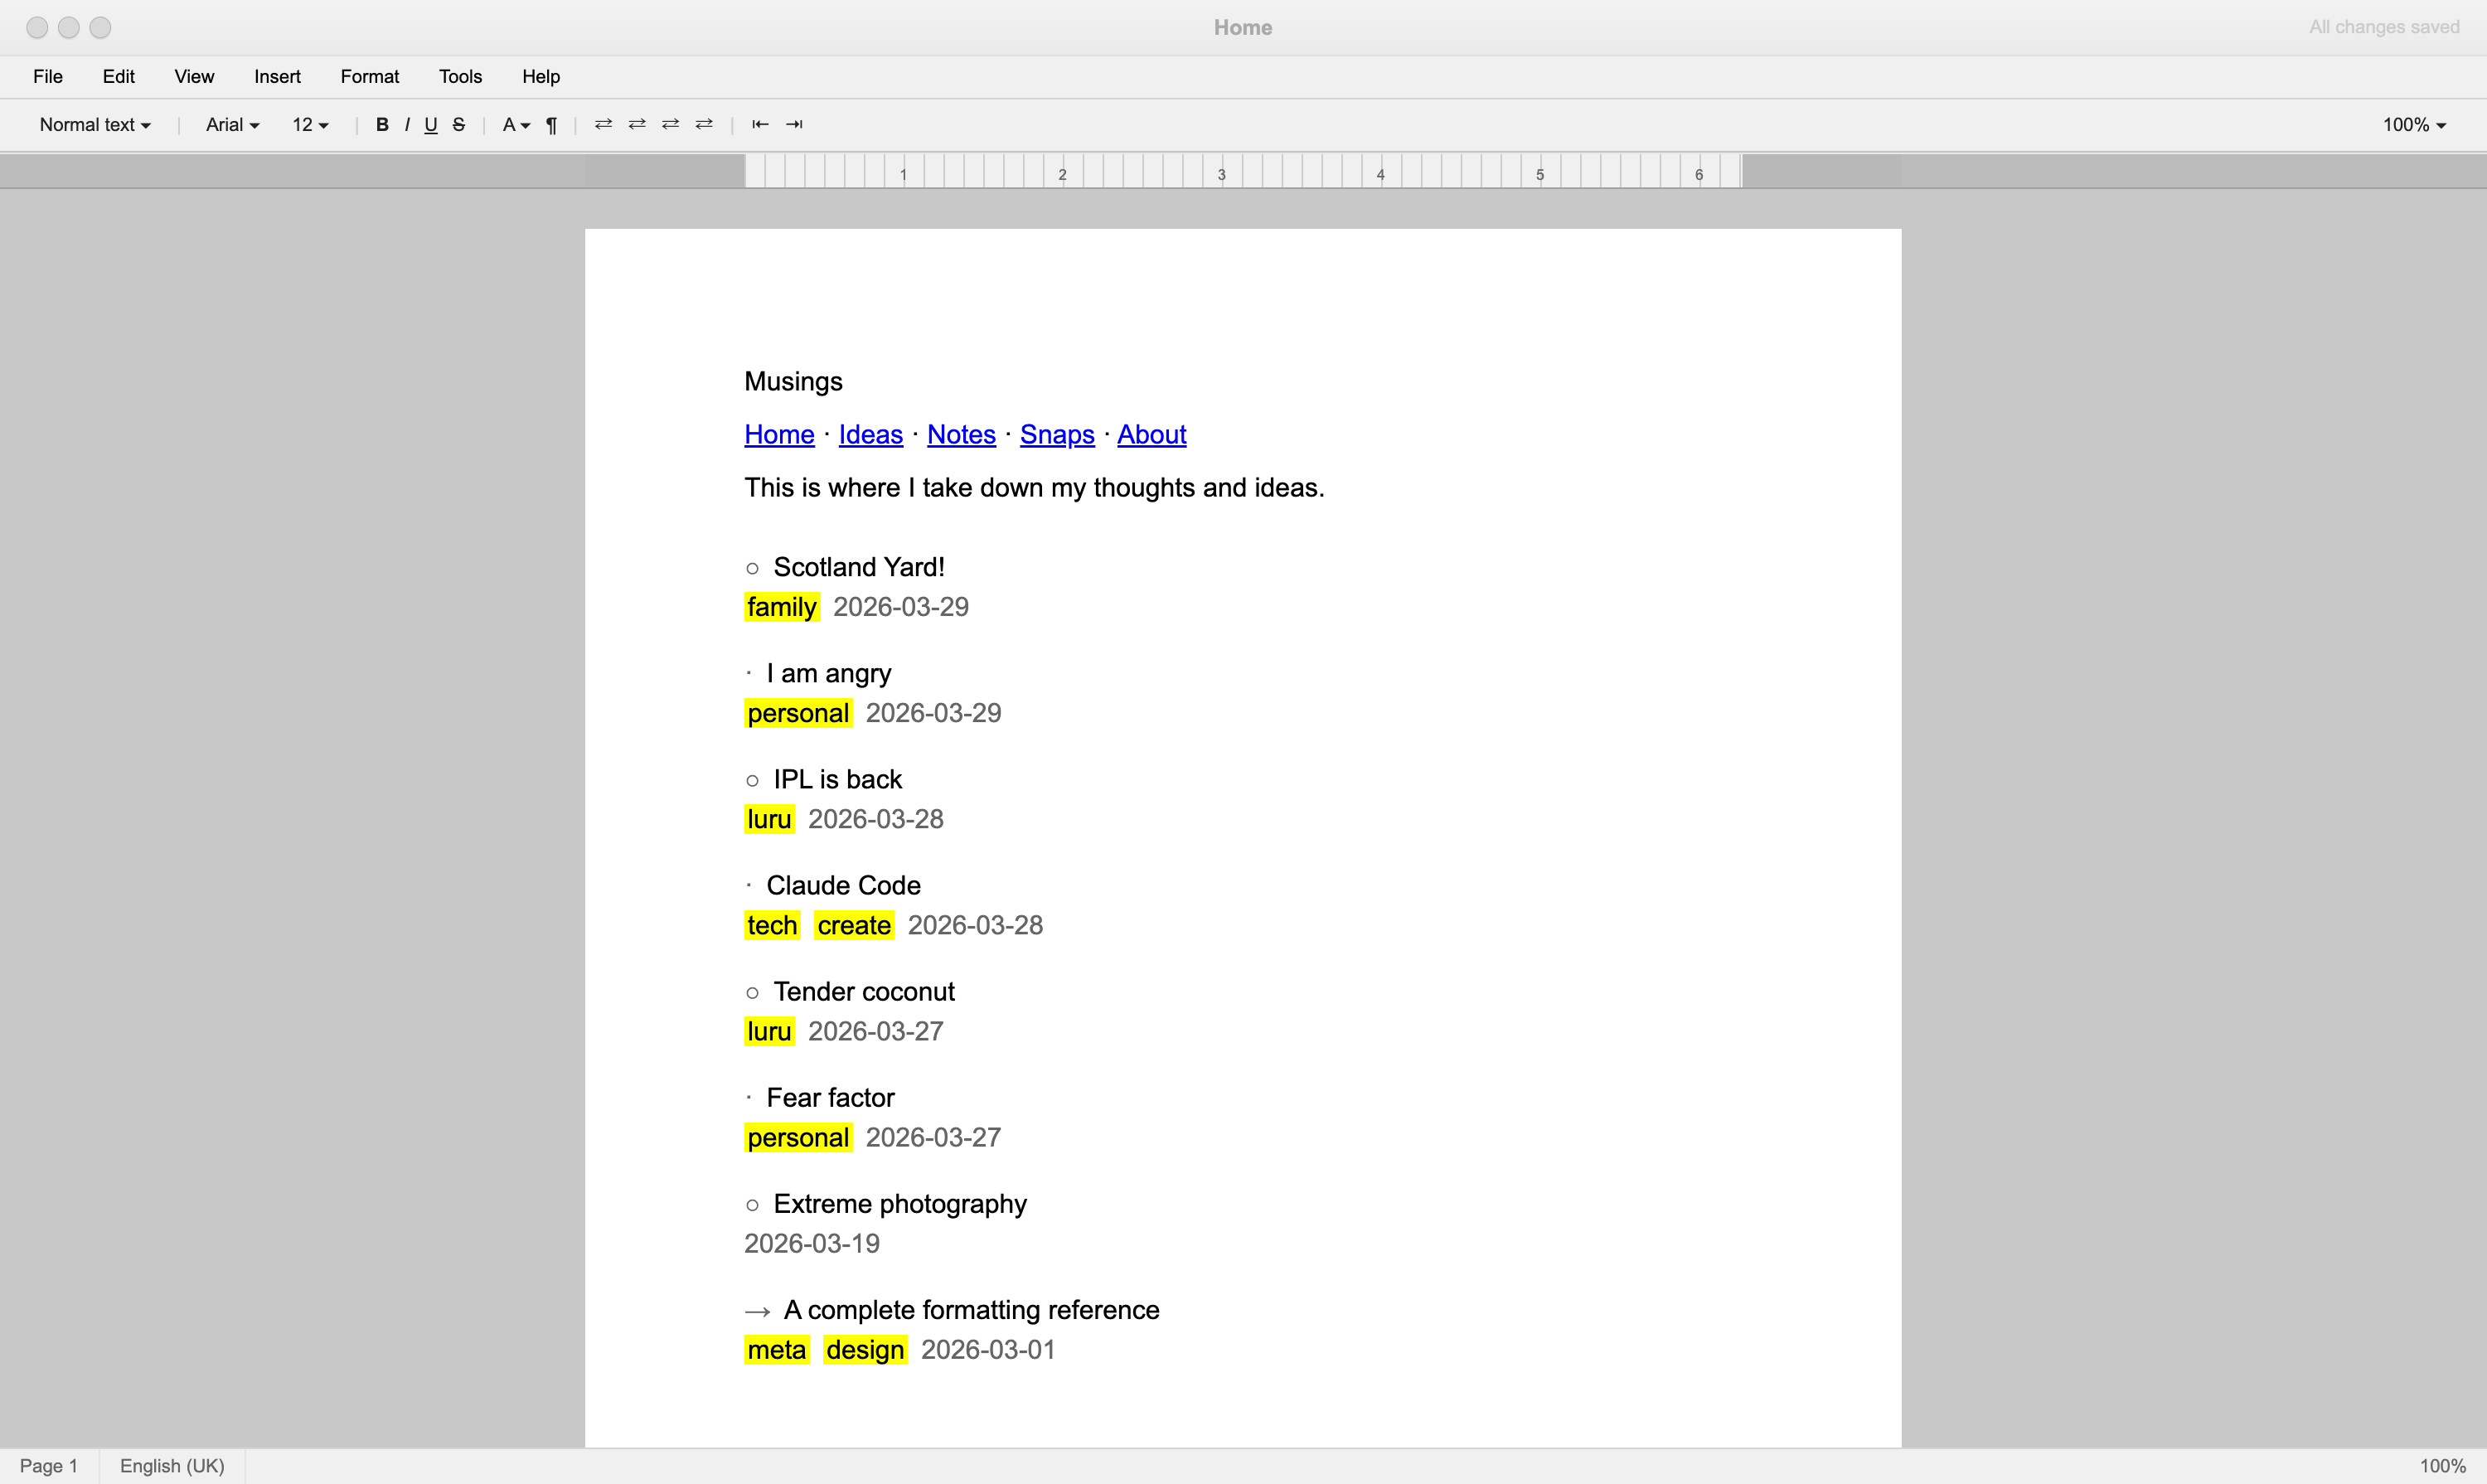
Task: Open the Arial font dropdown
Action: 232,125
